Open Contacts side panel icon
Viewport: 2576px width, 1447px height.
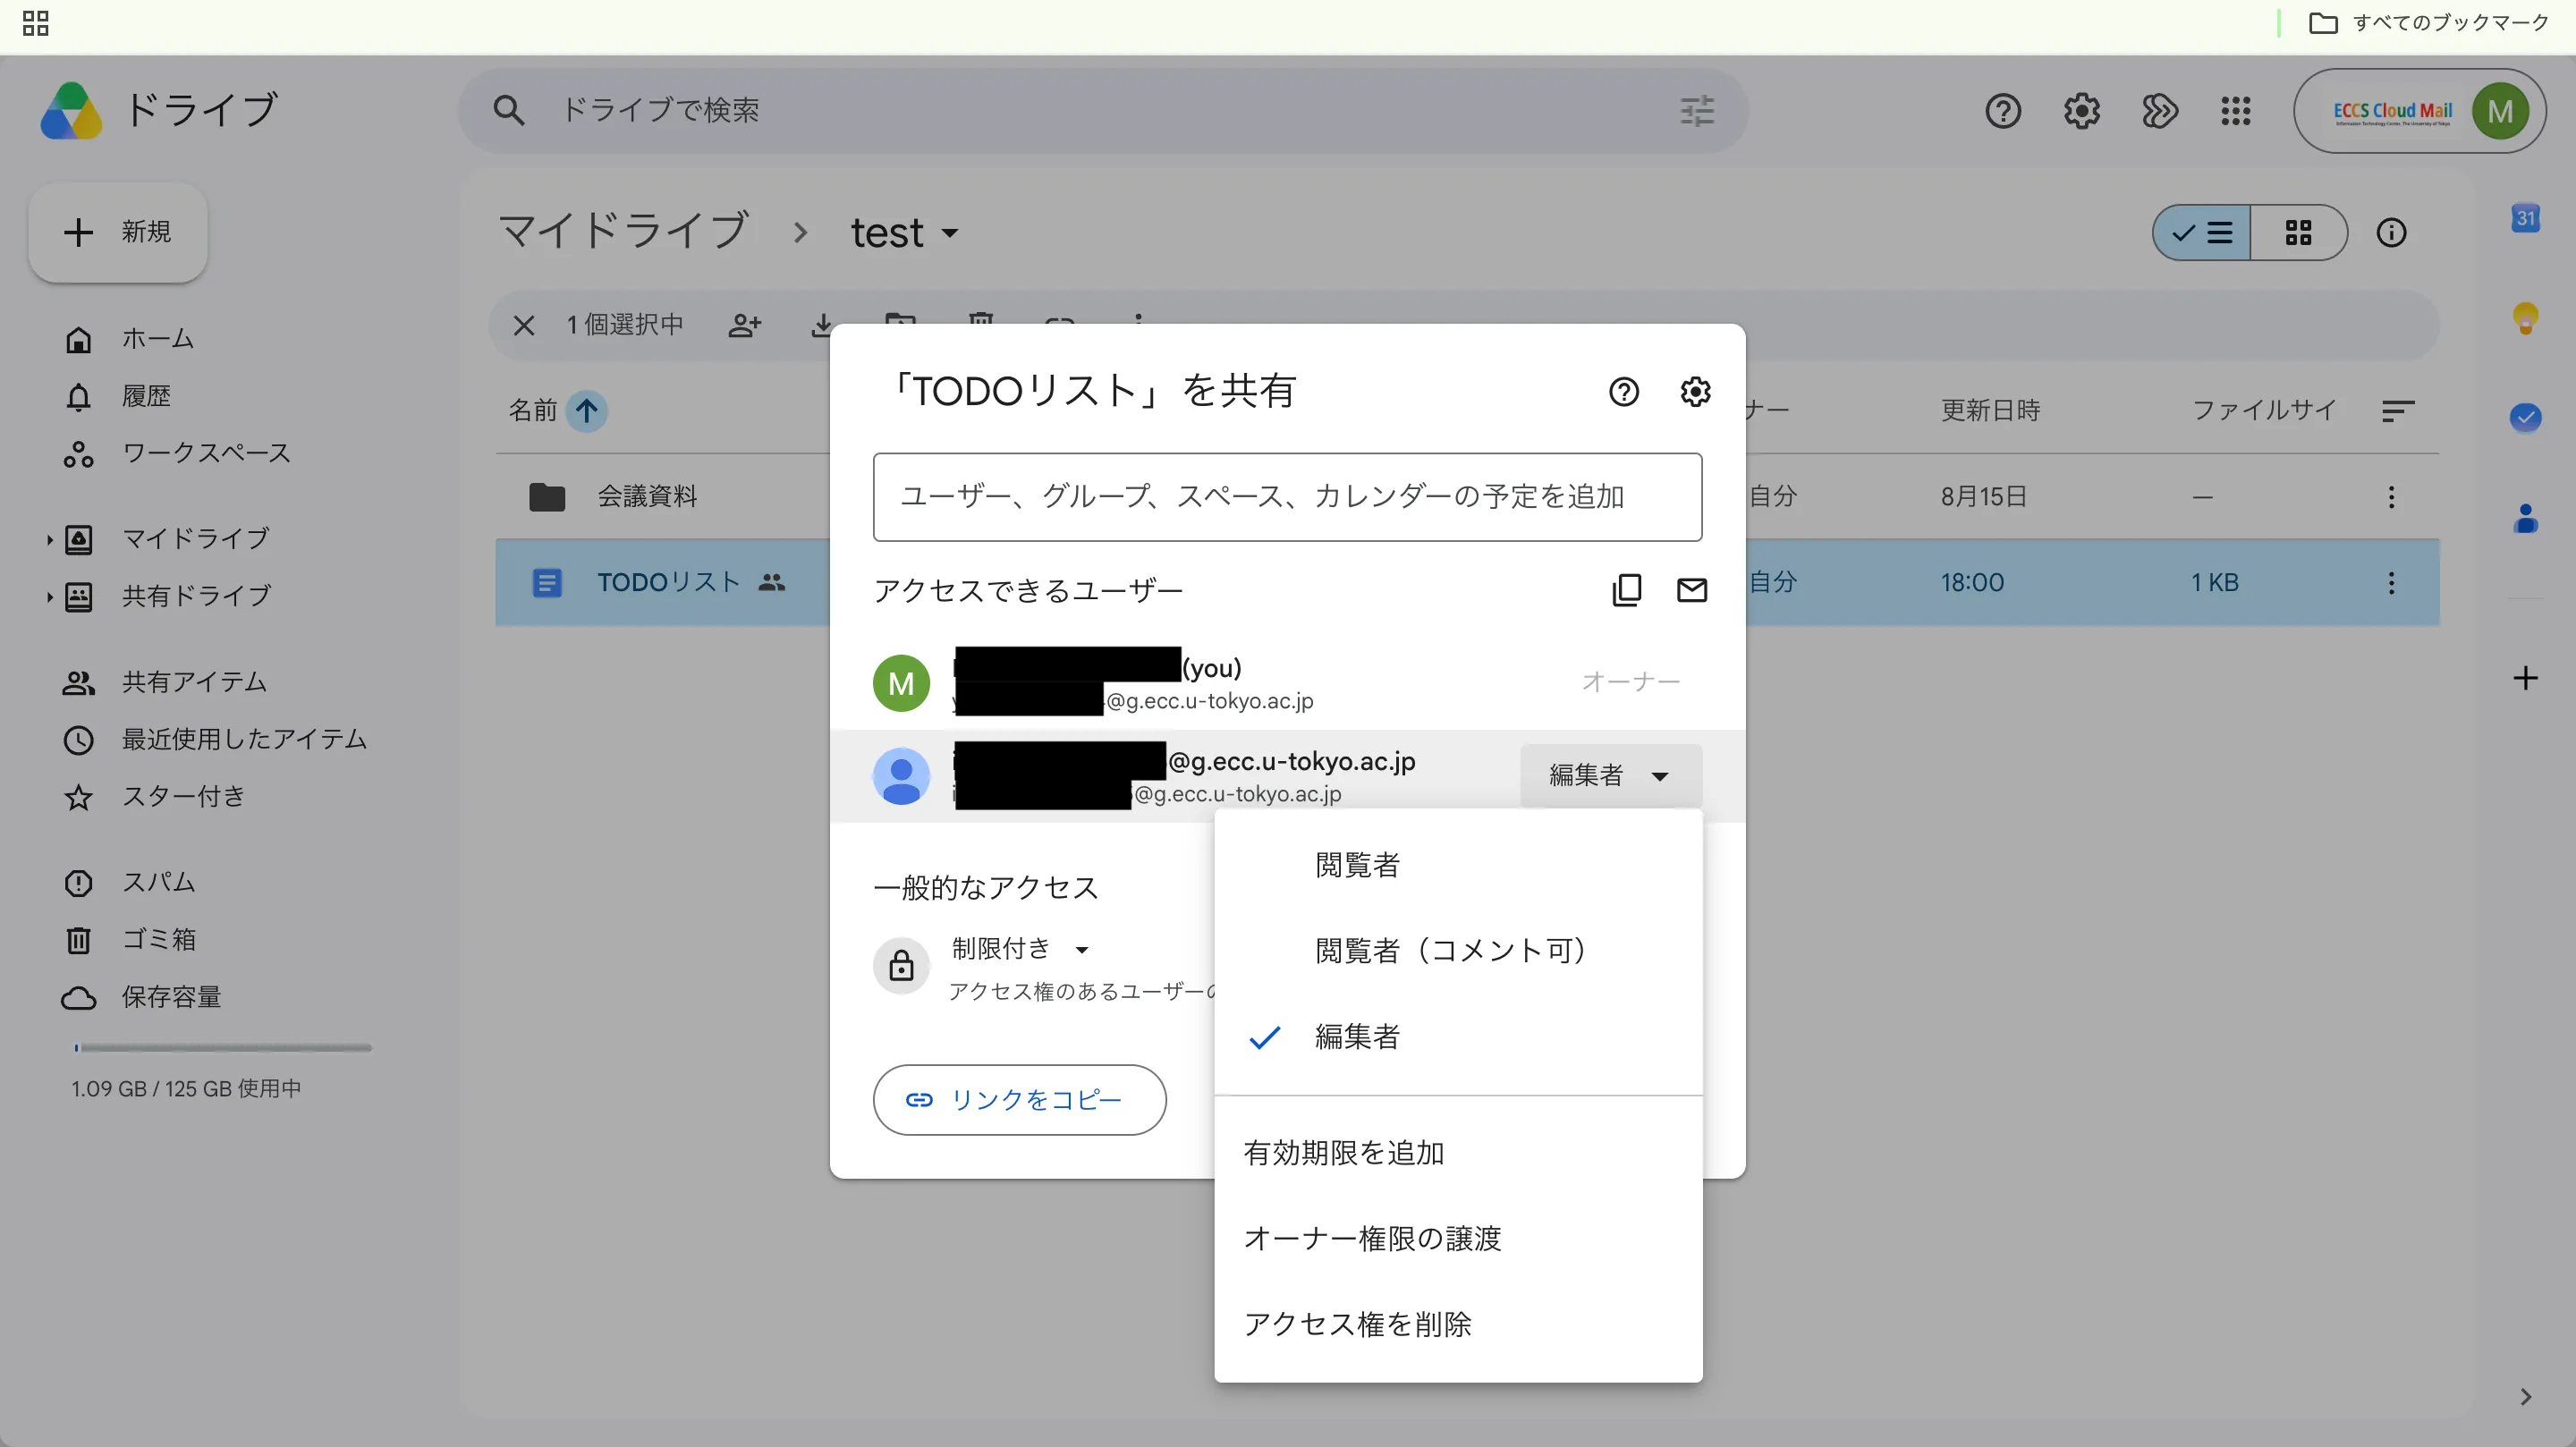click(2525, 518)
